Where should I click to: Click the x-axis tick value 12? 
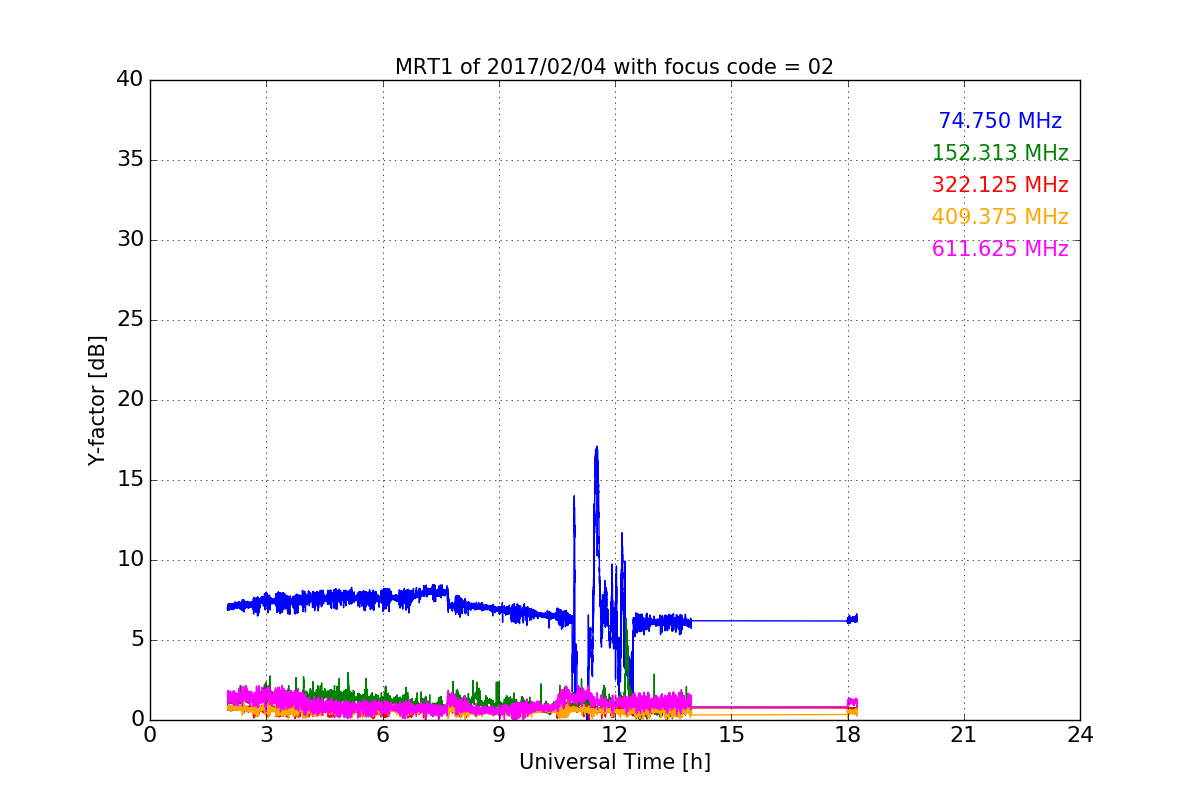click(615, 735)
